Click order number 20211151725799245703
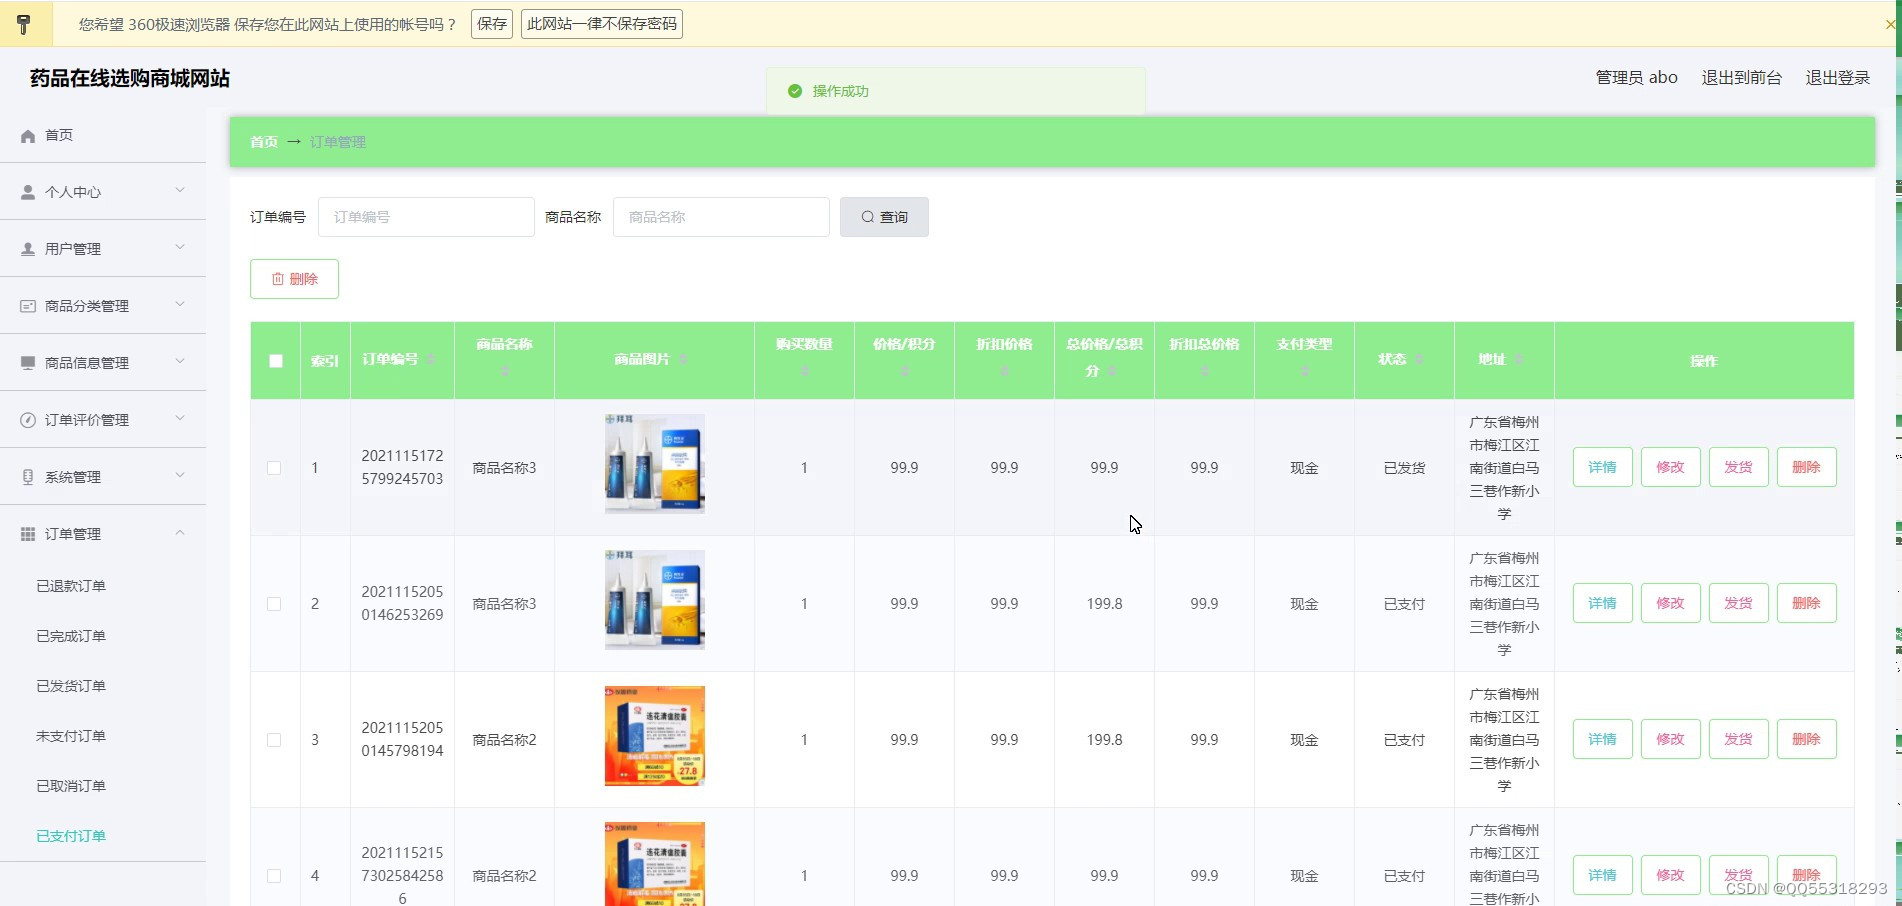The width and height of the screenshot is (1902, 906). [402, 467]
